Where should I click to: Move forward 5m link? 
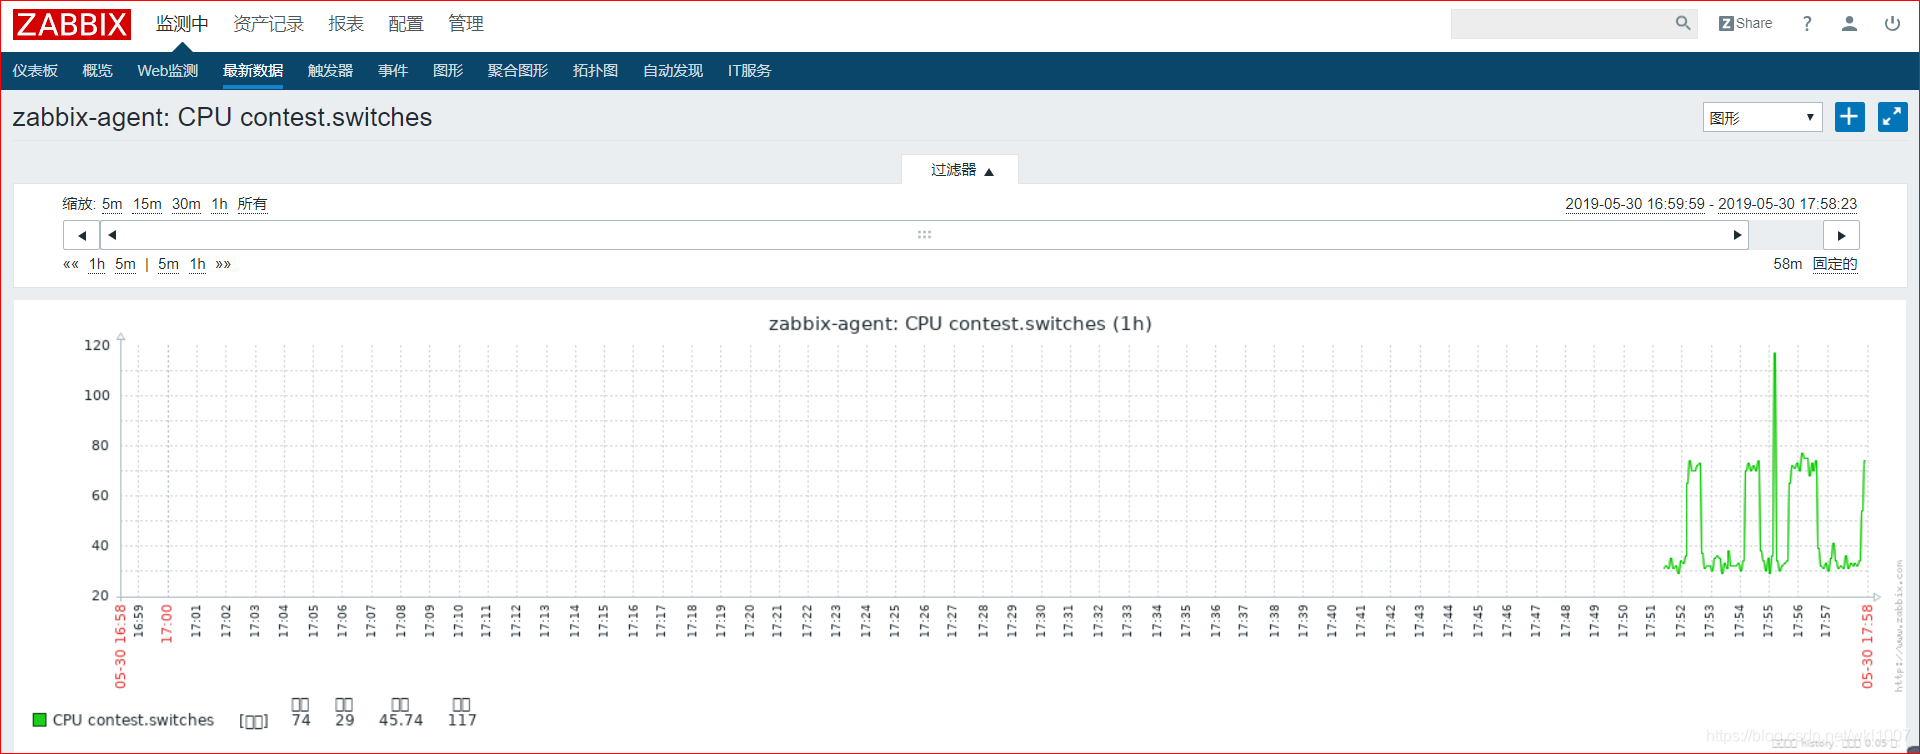pyautogui.click(x=168, y=264)
